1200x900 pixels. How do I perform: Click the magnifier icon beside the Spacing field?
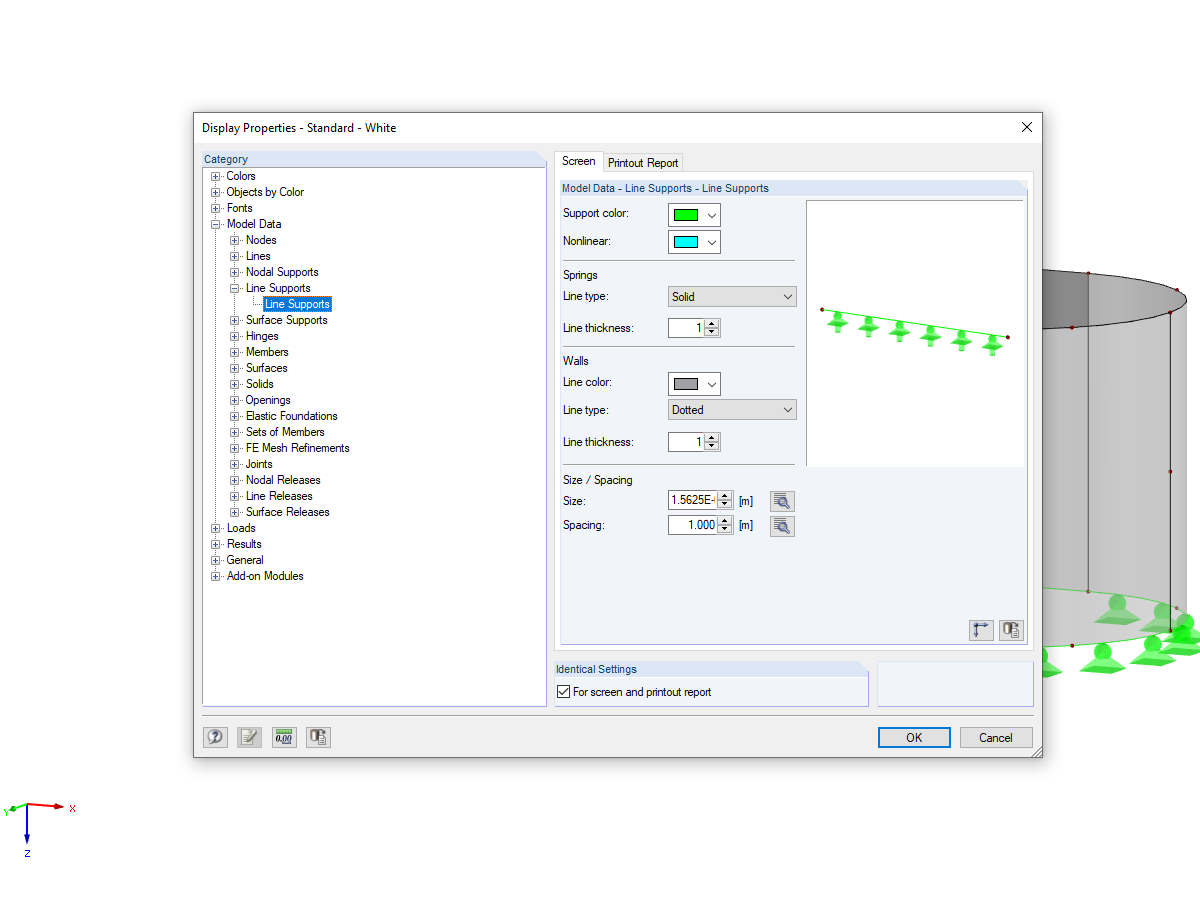click(782, 525)
